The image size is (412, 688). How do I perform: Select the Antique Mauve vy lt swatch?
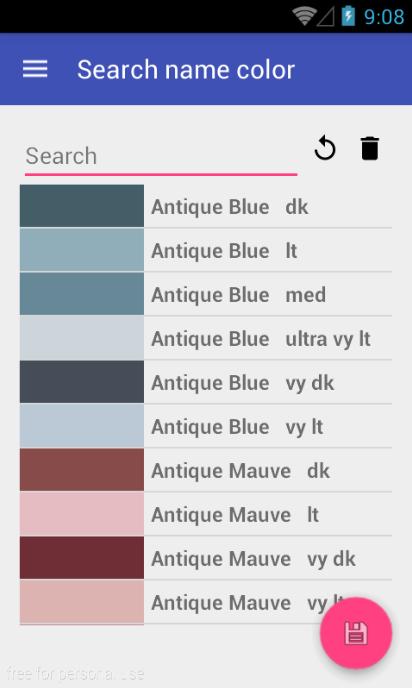click(x=82, y=602)
